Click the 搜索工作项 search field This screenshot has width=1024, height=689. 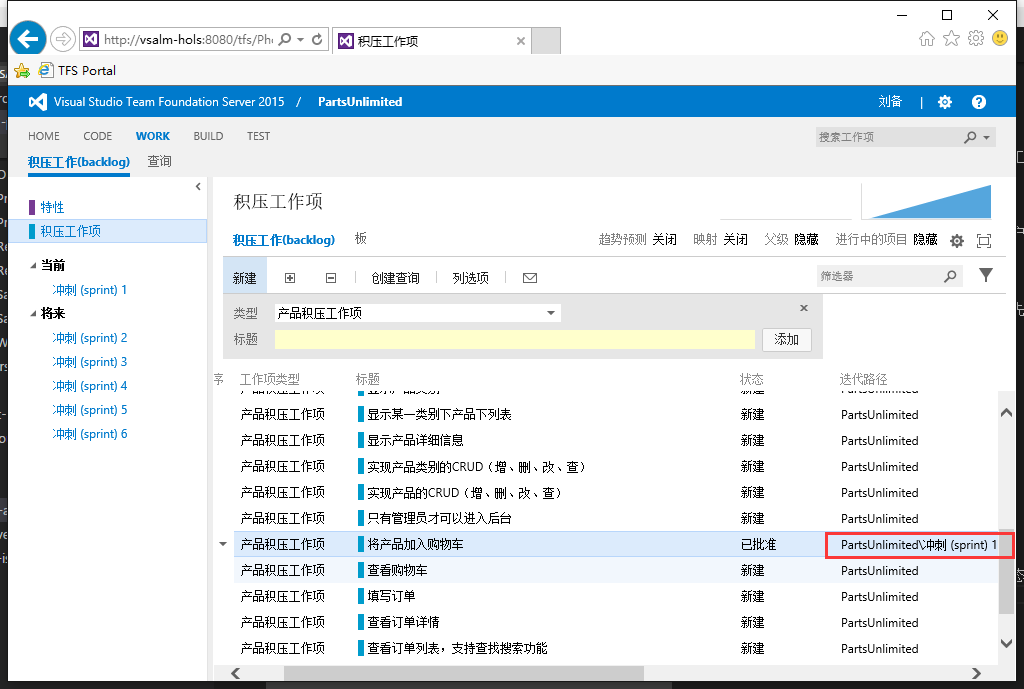point(888,137)
